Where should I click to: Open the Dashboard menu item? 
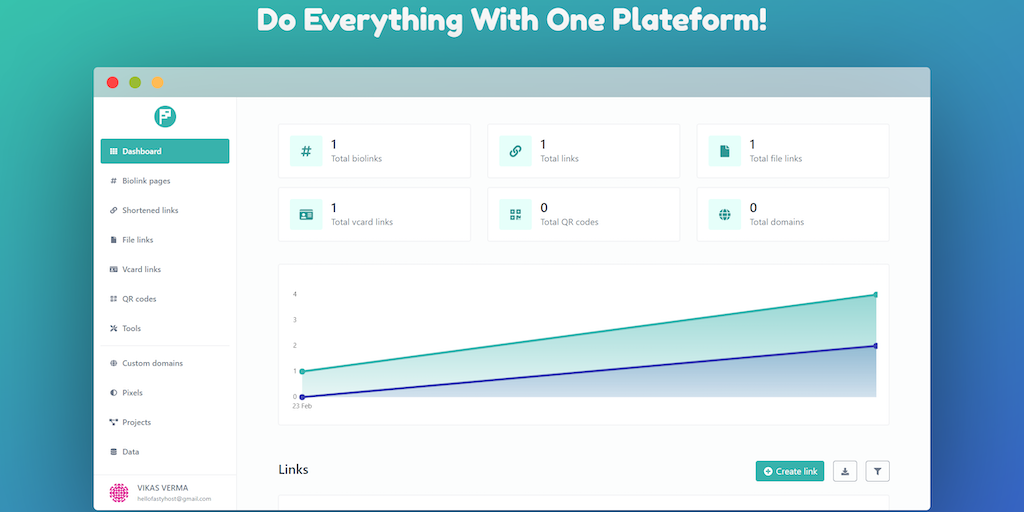[x=165, y=151]
